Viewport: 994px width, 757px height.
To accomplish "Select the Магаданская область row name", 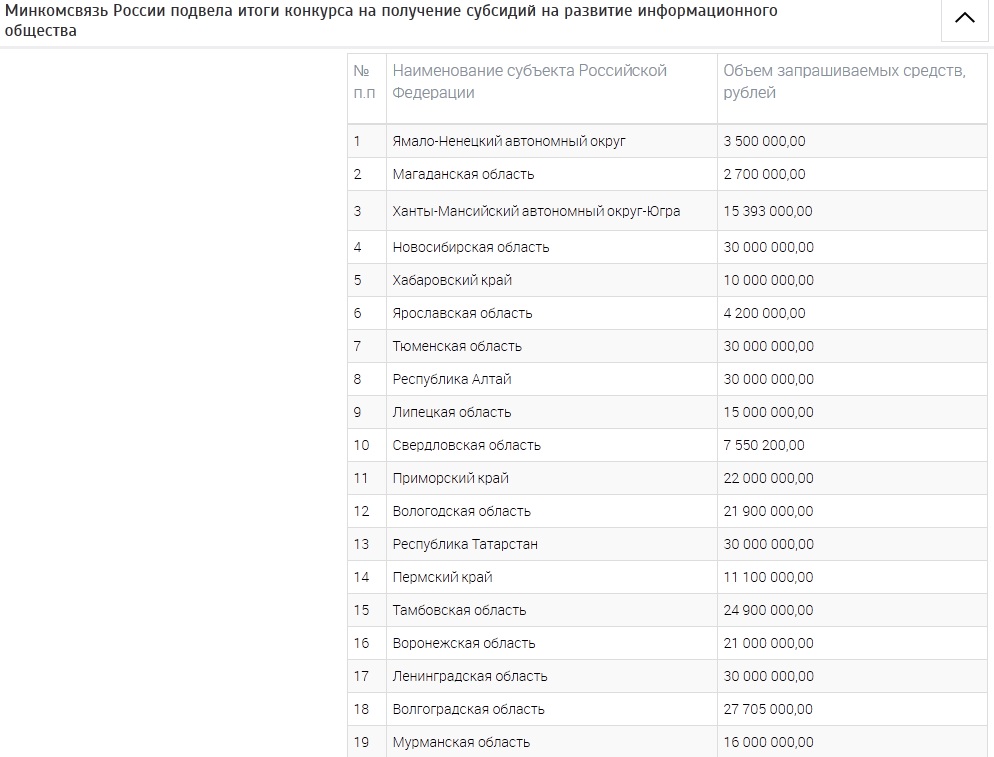I will tap(463, 174).
